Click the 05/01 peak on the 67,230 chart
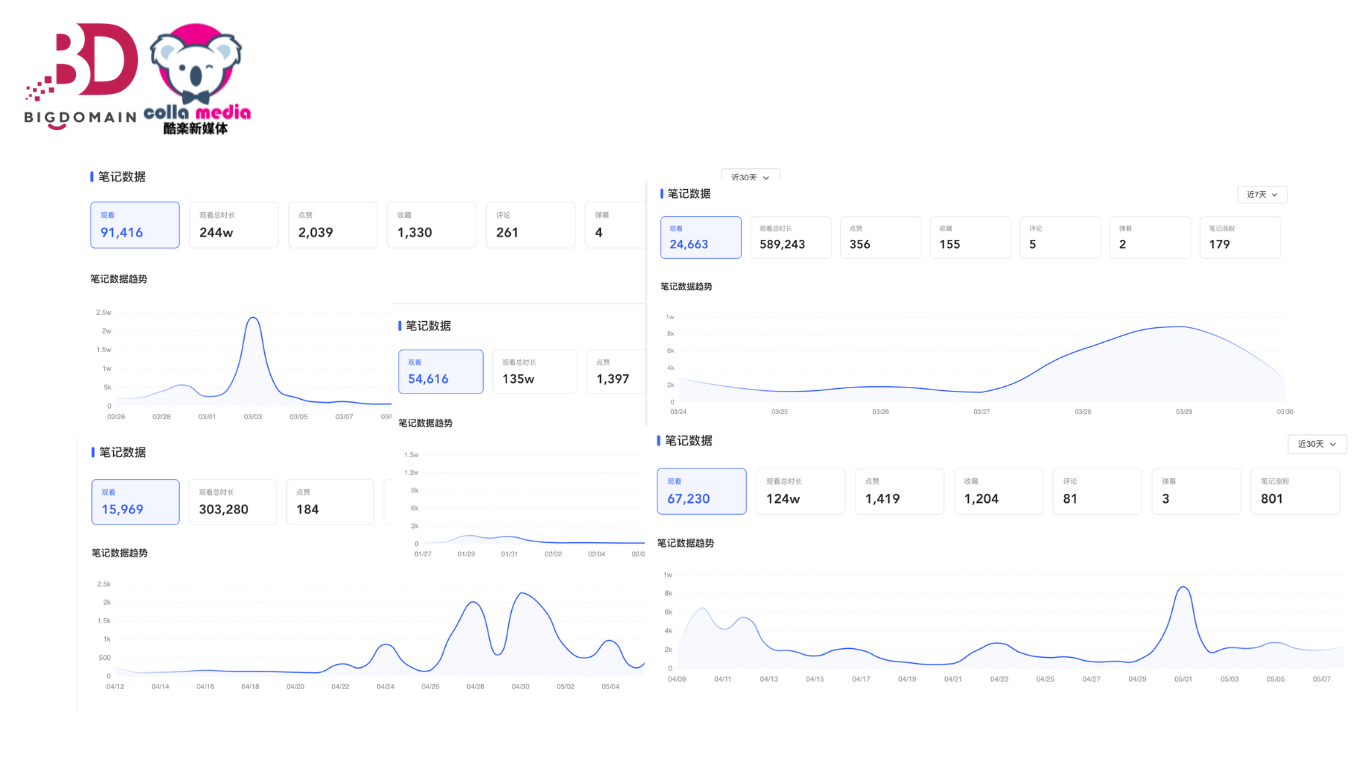1366x768 pixels. 1183,588
